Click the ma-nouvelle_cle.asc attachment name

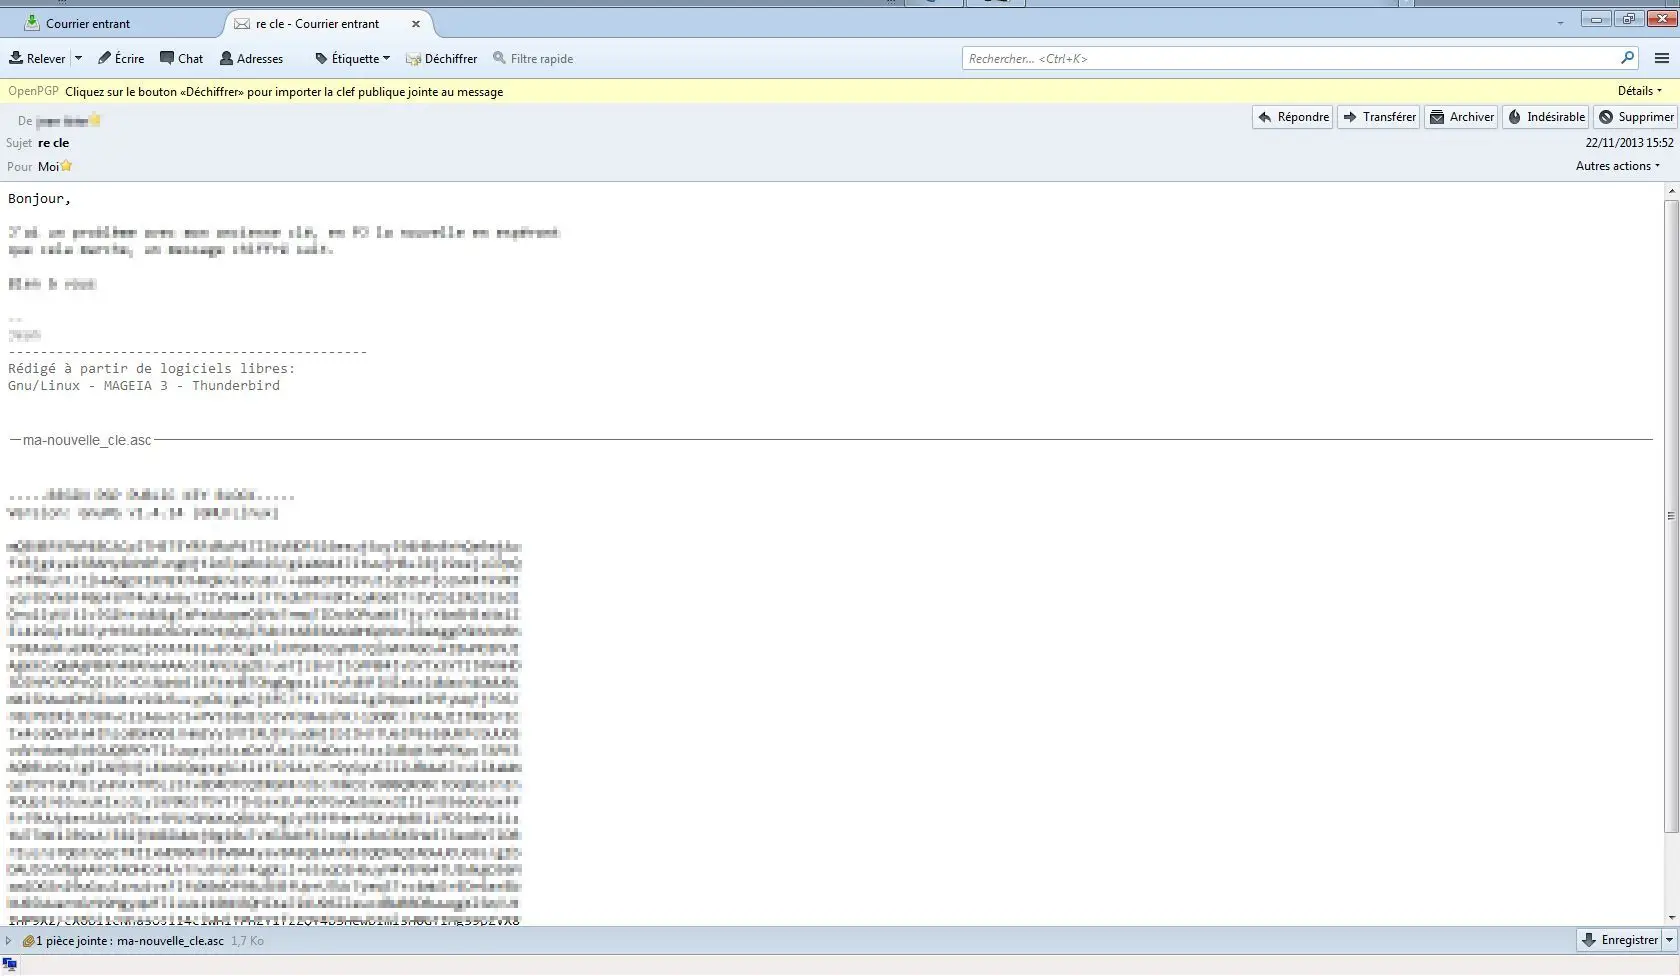pyautogui.click(x=170, y=941)
